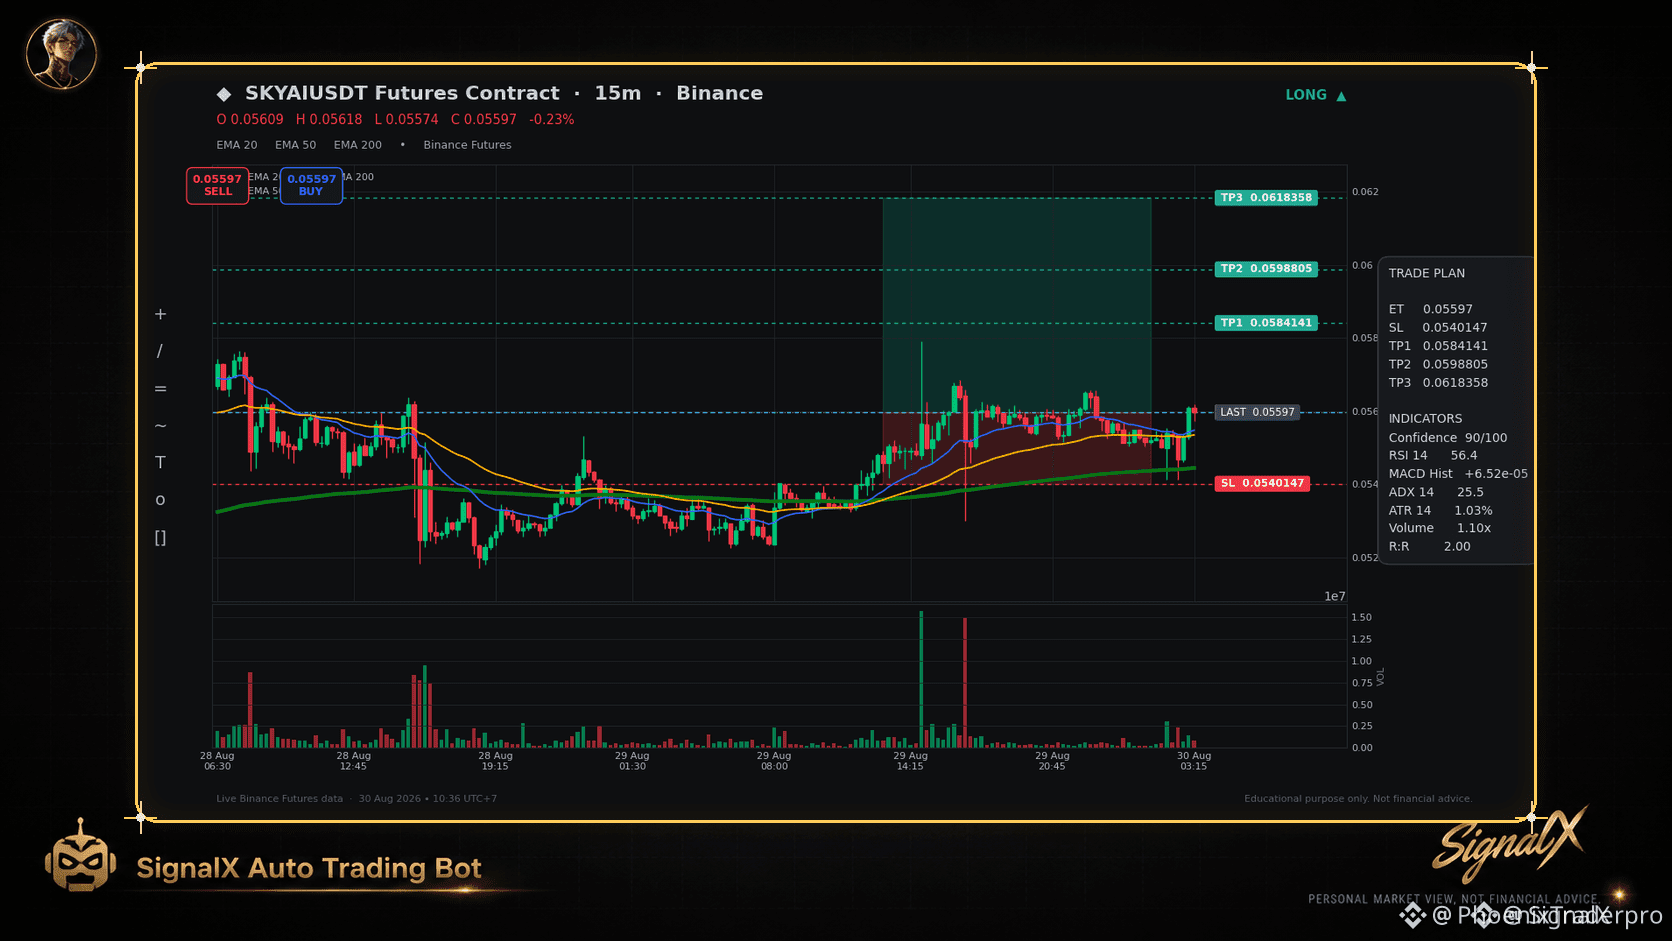The height and width of the screenshot is (941, 1672).
Task: Click the tallest green volume bar
Action: coord(921,679)
